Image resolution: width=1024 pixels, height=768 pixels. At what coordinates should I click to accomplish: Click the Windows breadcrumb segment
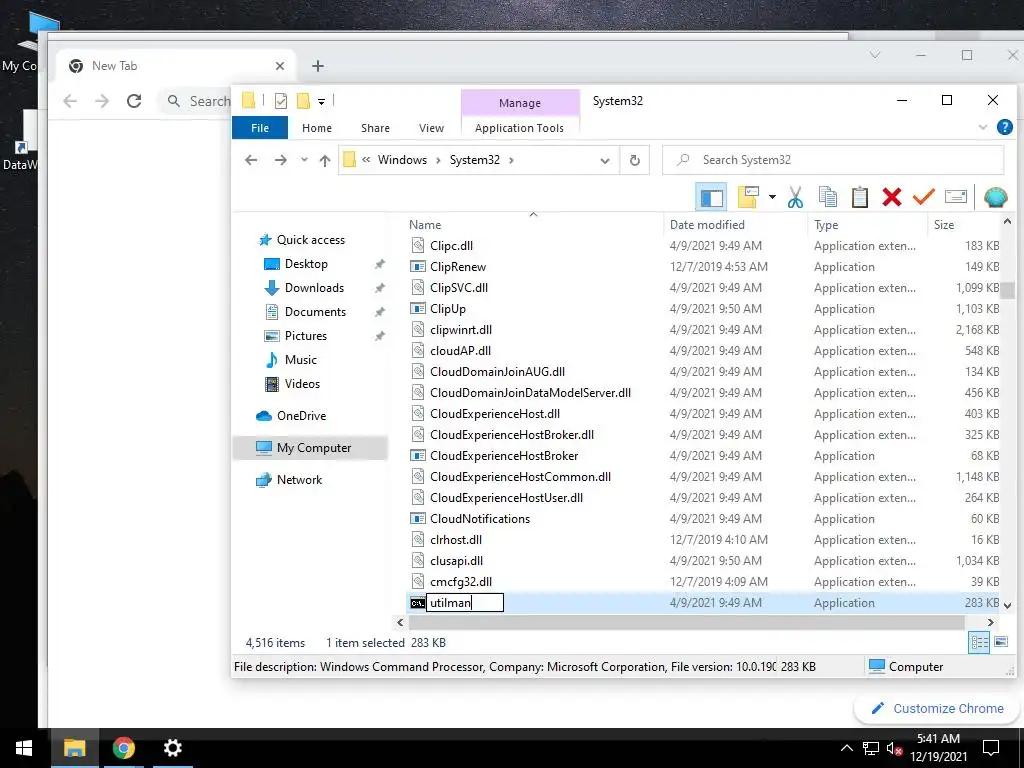tap(402, 160)
